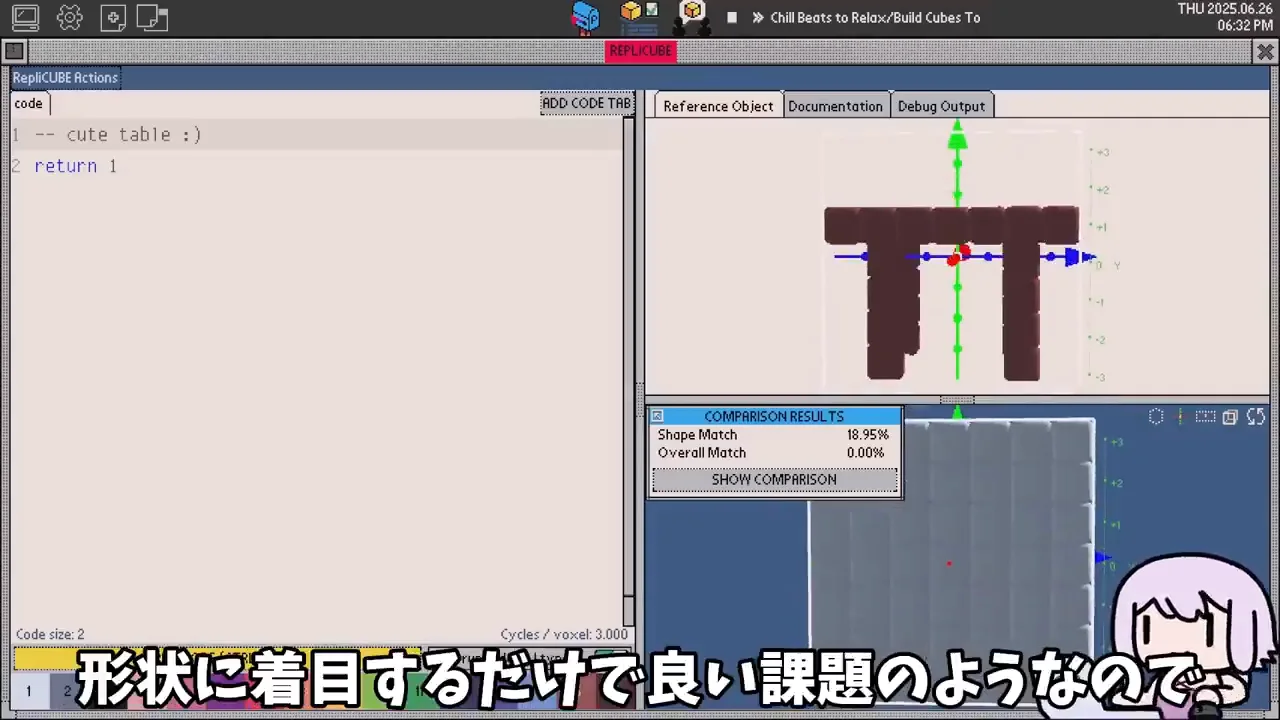
Task: Click the Overall Match 0.00% value
Action: click(865, 453)
